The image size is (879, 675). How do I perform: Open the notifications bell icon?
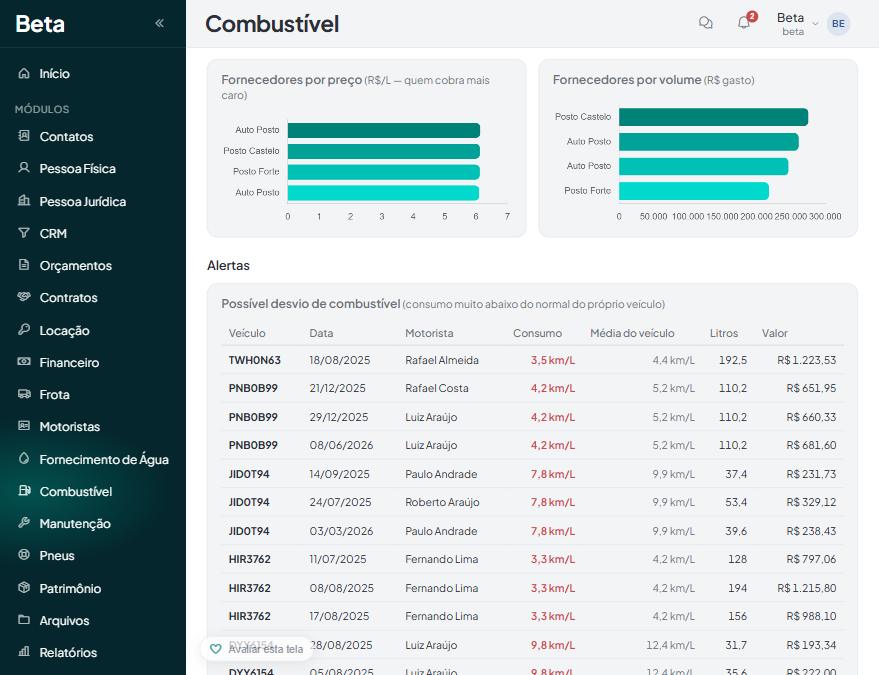pyautogui.click(x=744, y=23)
